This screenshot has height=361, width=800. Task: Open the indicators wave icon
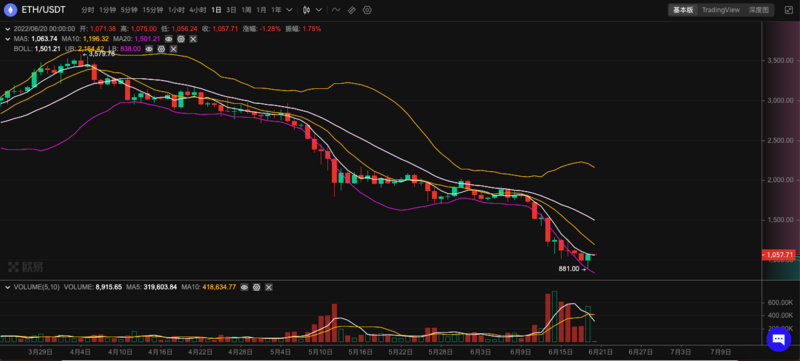coord(336,10)
